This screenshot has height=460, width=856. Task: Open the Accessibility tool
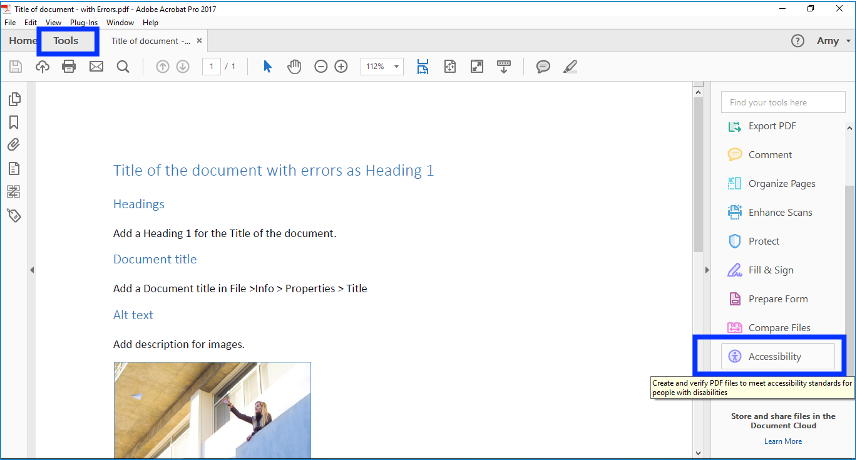point(778,356)
